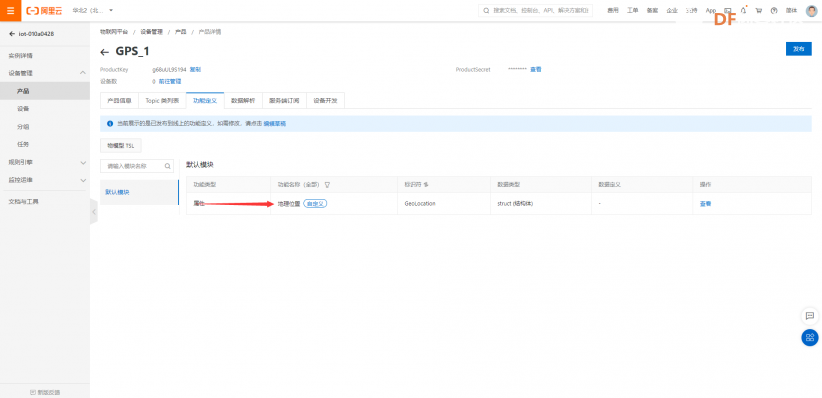
Task: Open the App link in top bar
Action: tap(711, 10)
